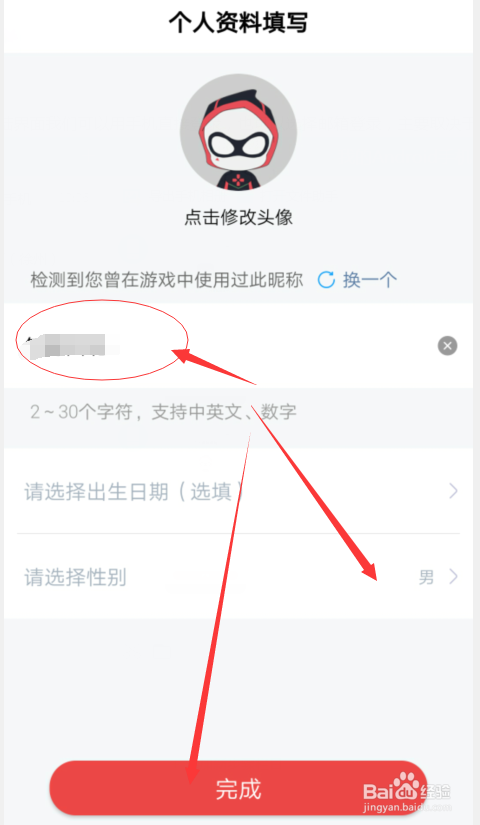This screenshot has width=480, height=825.
Task: Tap the masked cartoon avatar image
Action: (x=238, y=132)
